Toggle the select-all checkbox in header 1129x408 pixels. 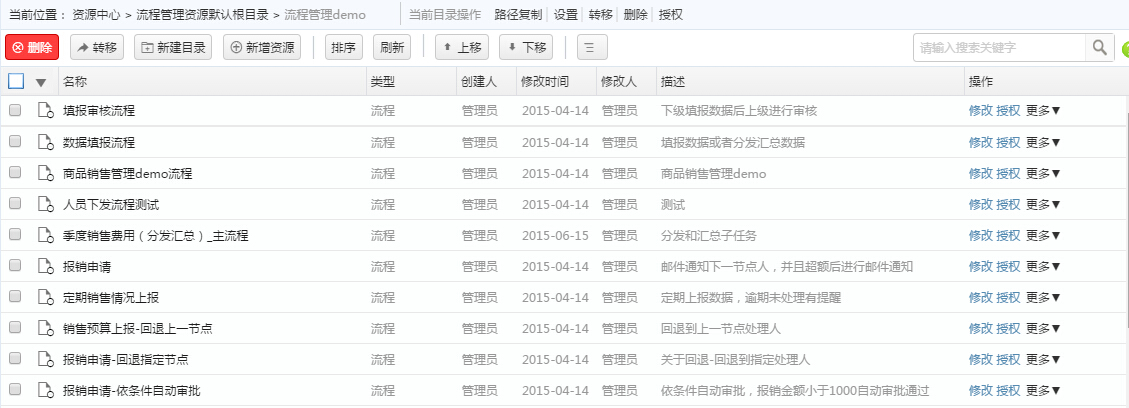pyautogui.click(x=16, y=81)
